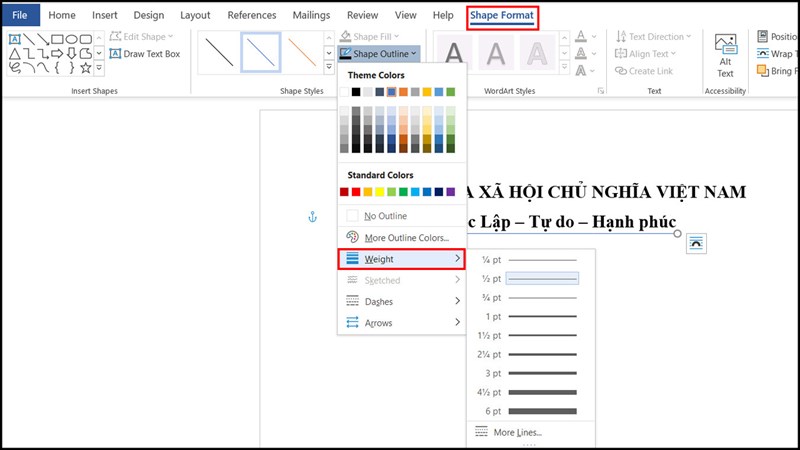Switch to the Insert tab
The width and height of the screenshot is (800, 450).
coord(105,15)
